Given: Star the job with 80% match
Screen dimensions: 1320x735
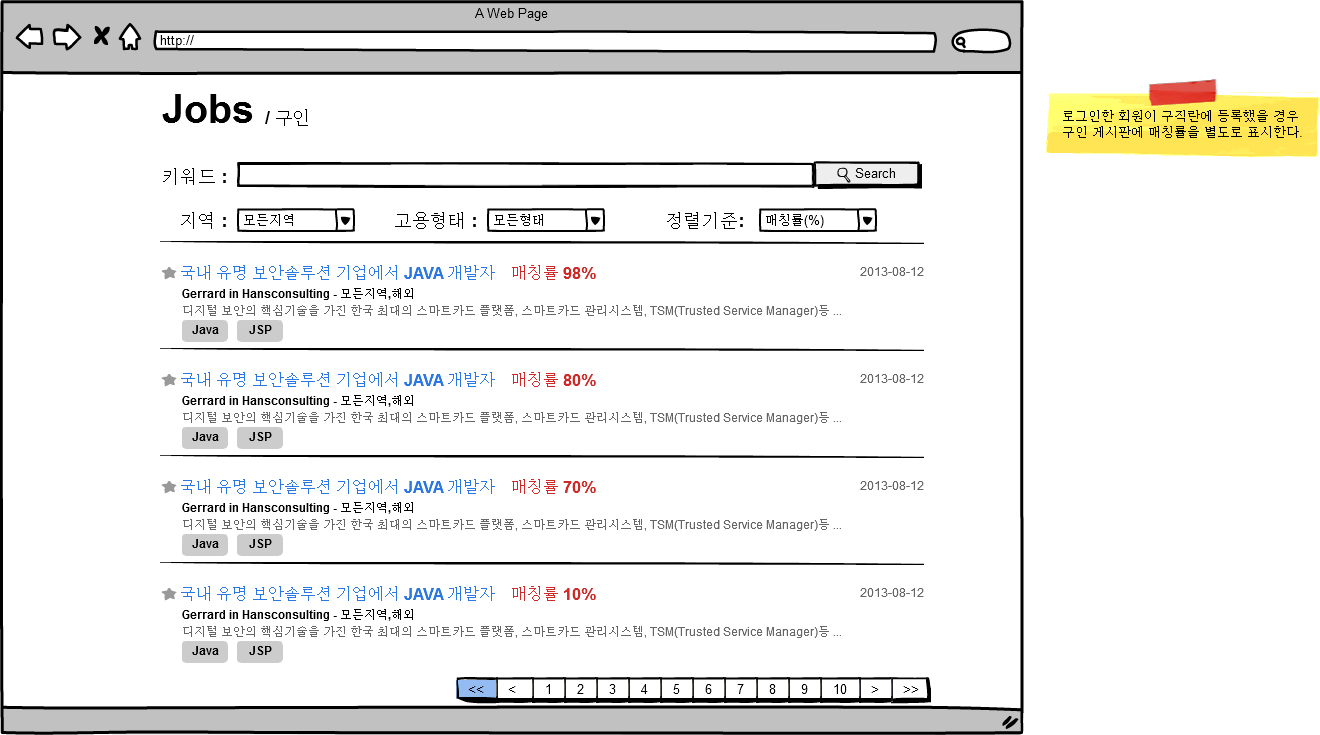Looking at the screenshot, I should [169, 380].
